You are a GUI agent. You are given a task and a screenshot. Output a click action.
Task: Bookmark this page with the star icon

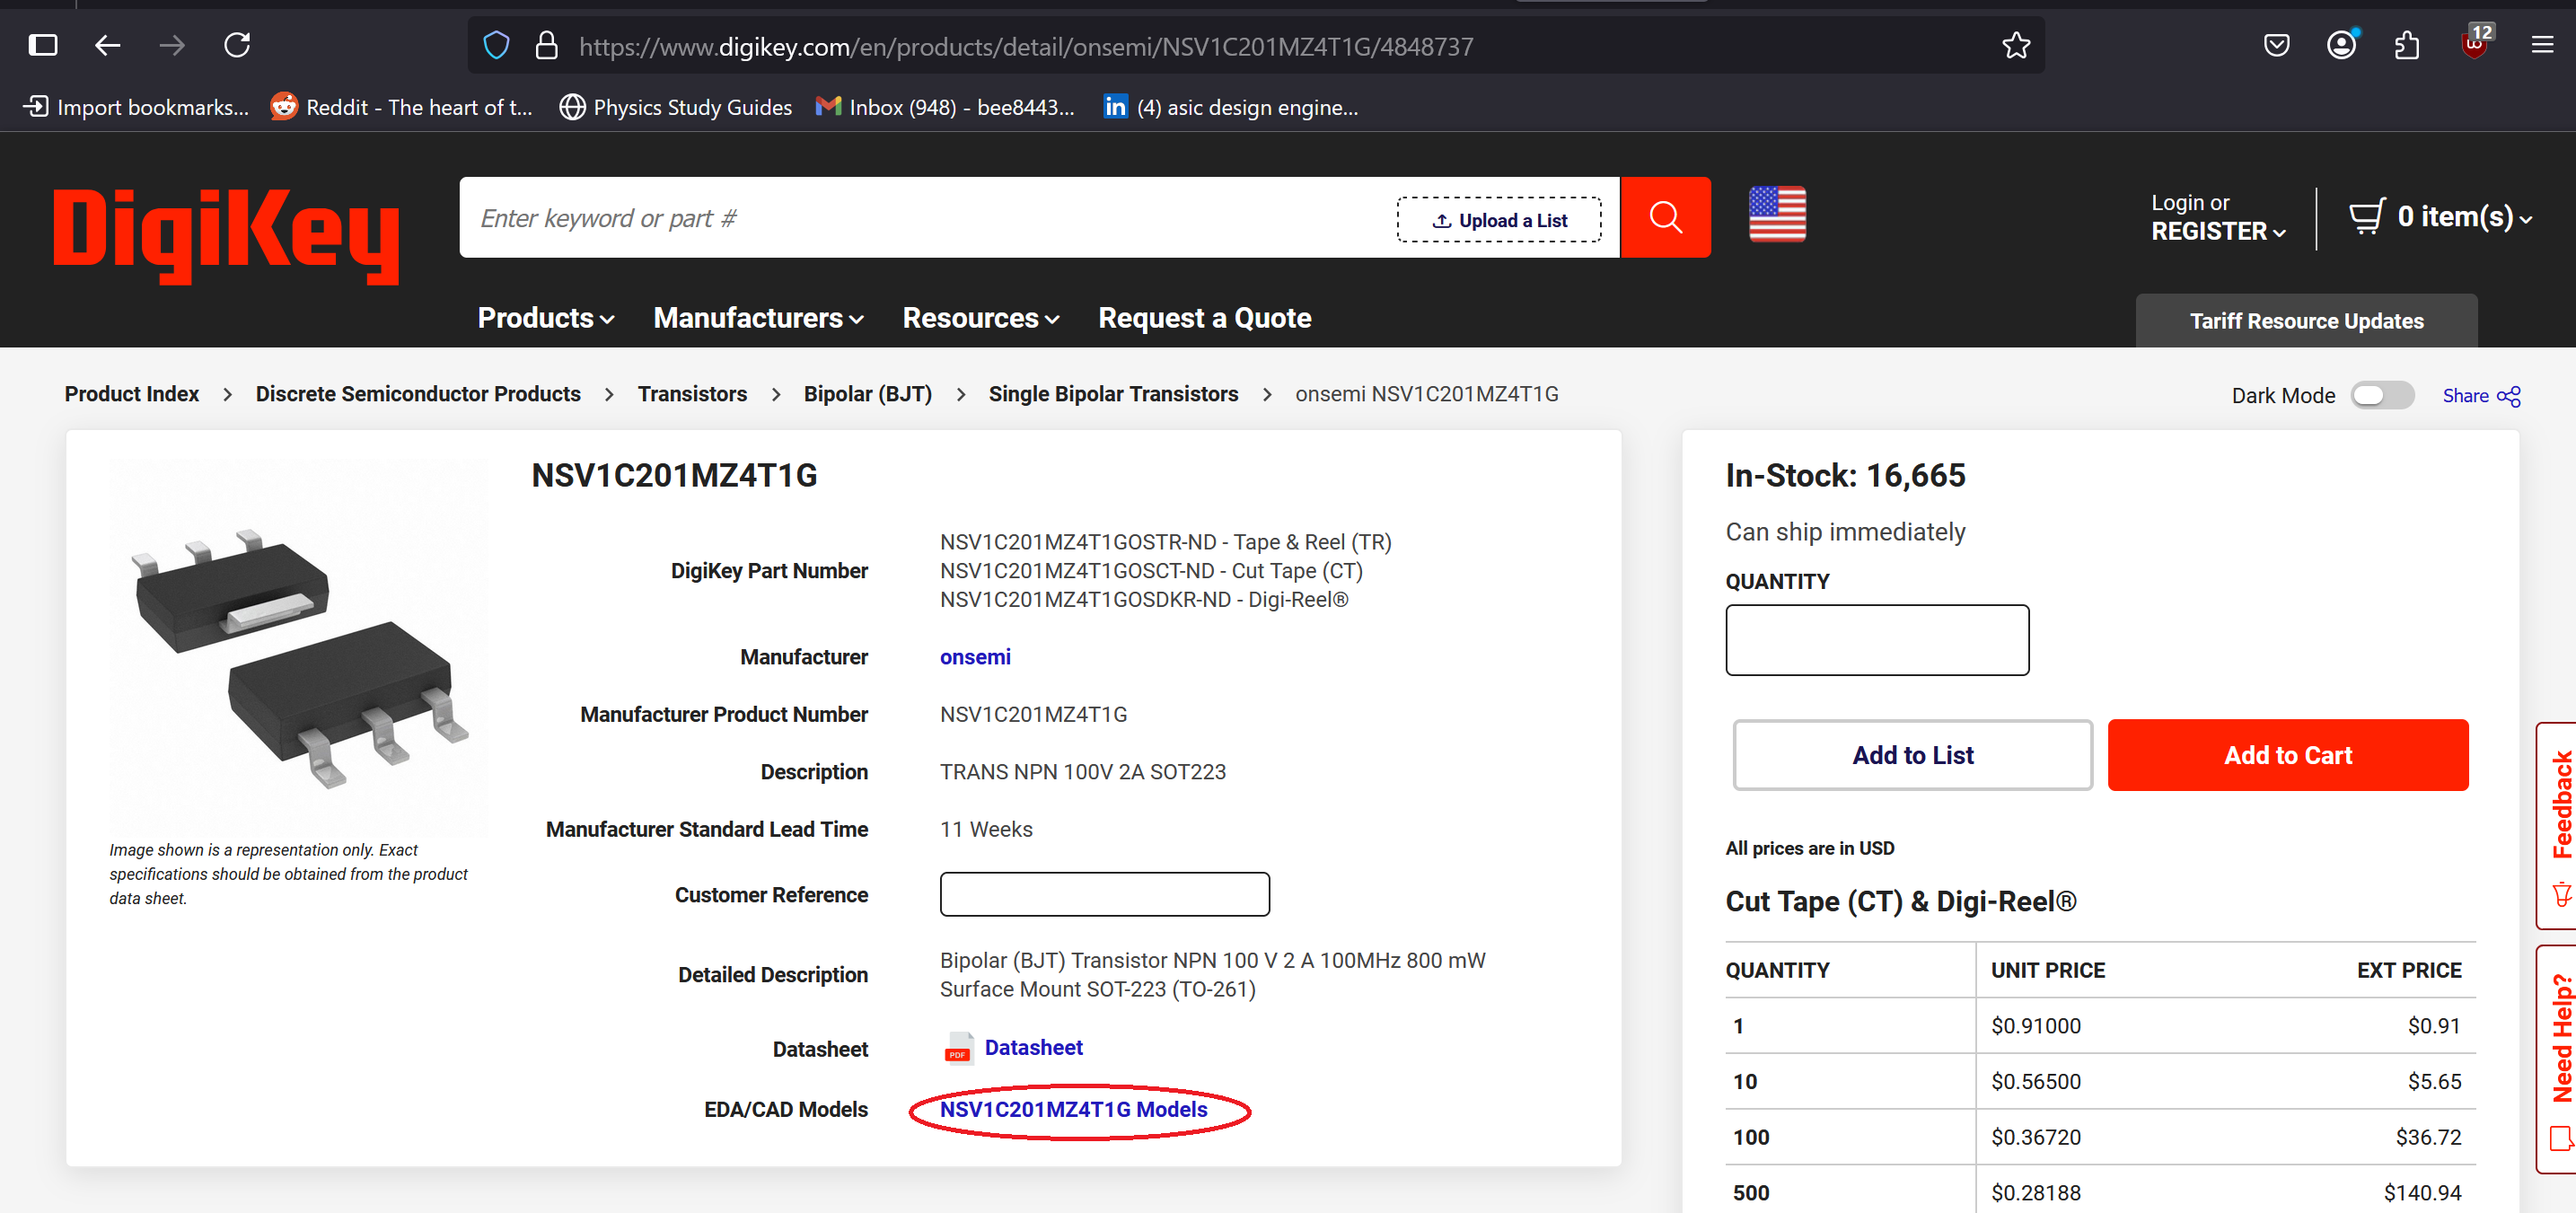pyautogui.click(x=2016, y=46)
